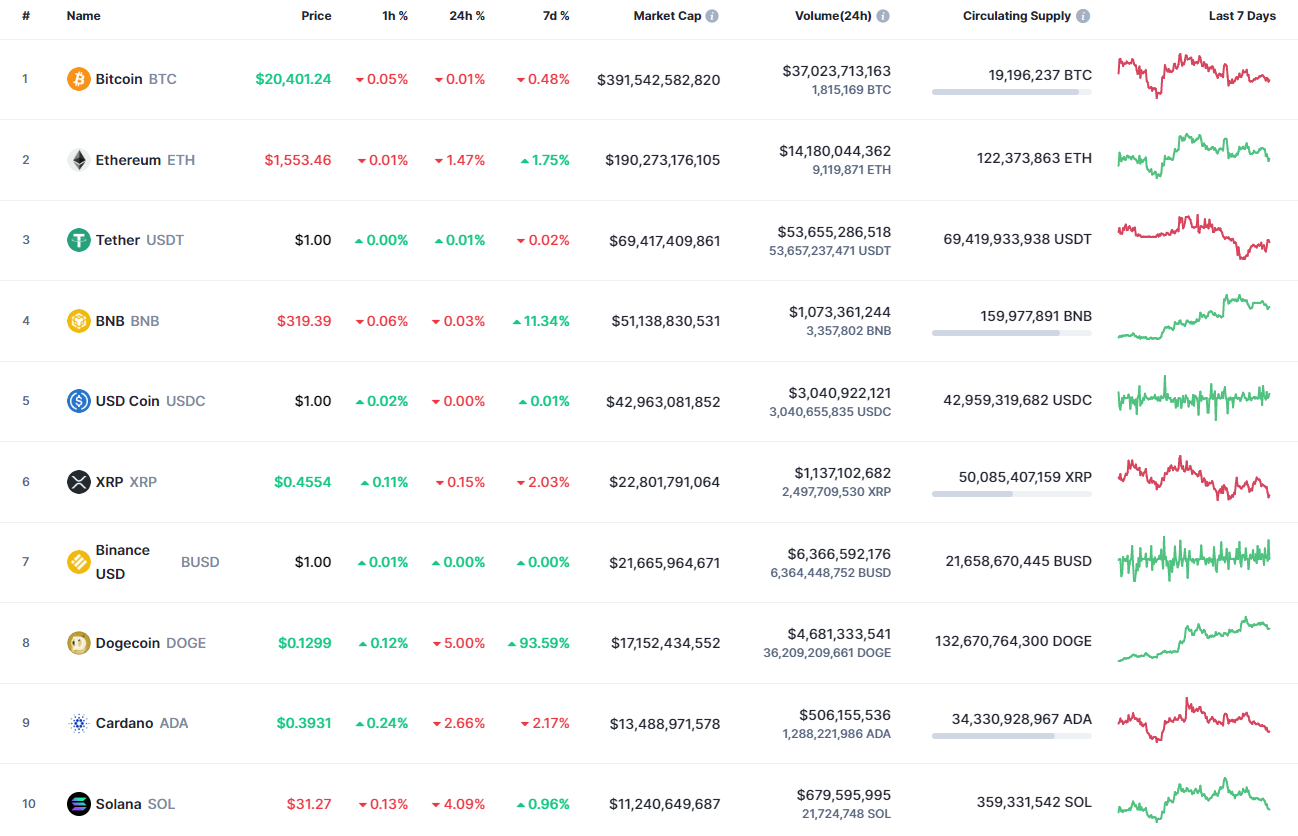Click Bitcoin's circulating supply progress bar

coord(1011,92)
